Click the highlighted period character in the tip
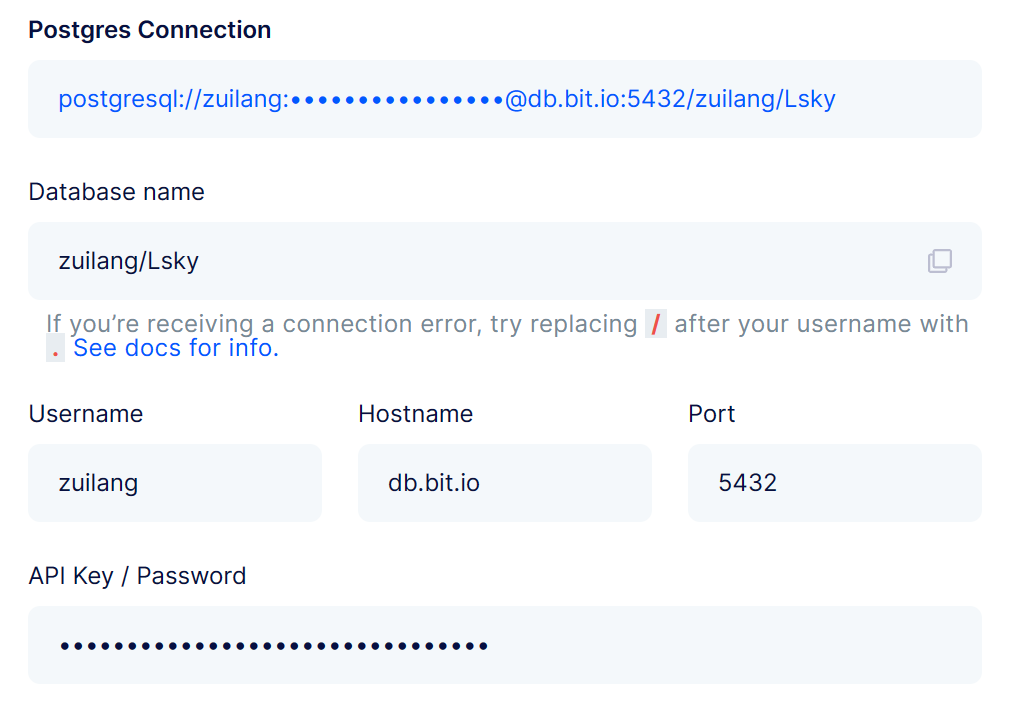The image size is (1031, 716). point(54,349)
